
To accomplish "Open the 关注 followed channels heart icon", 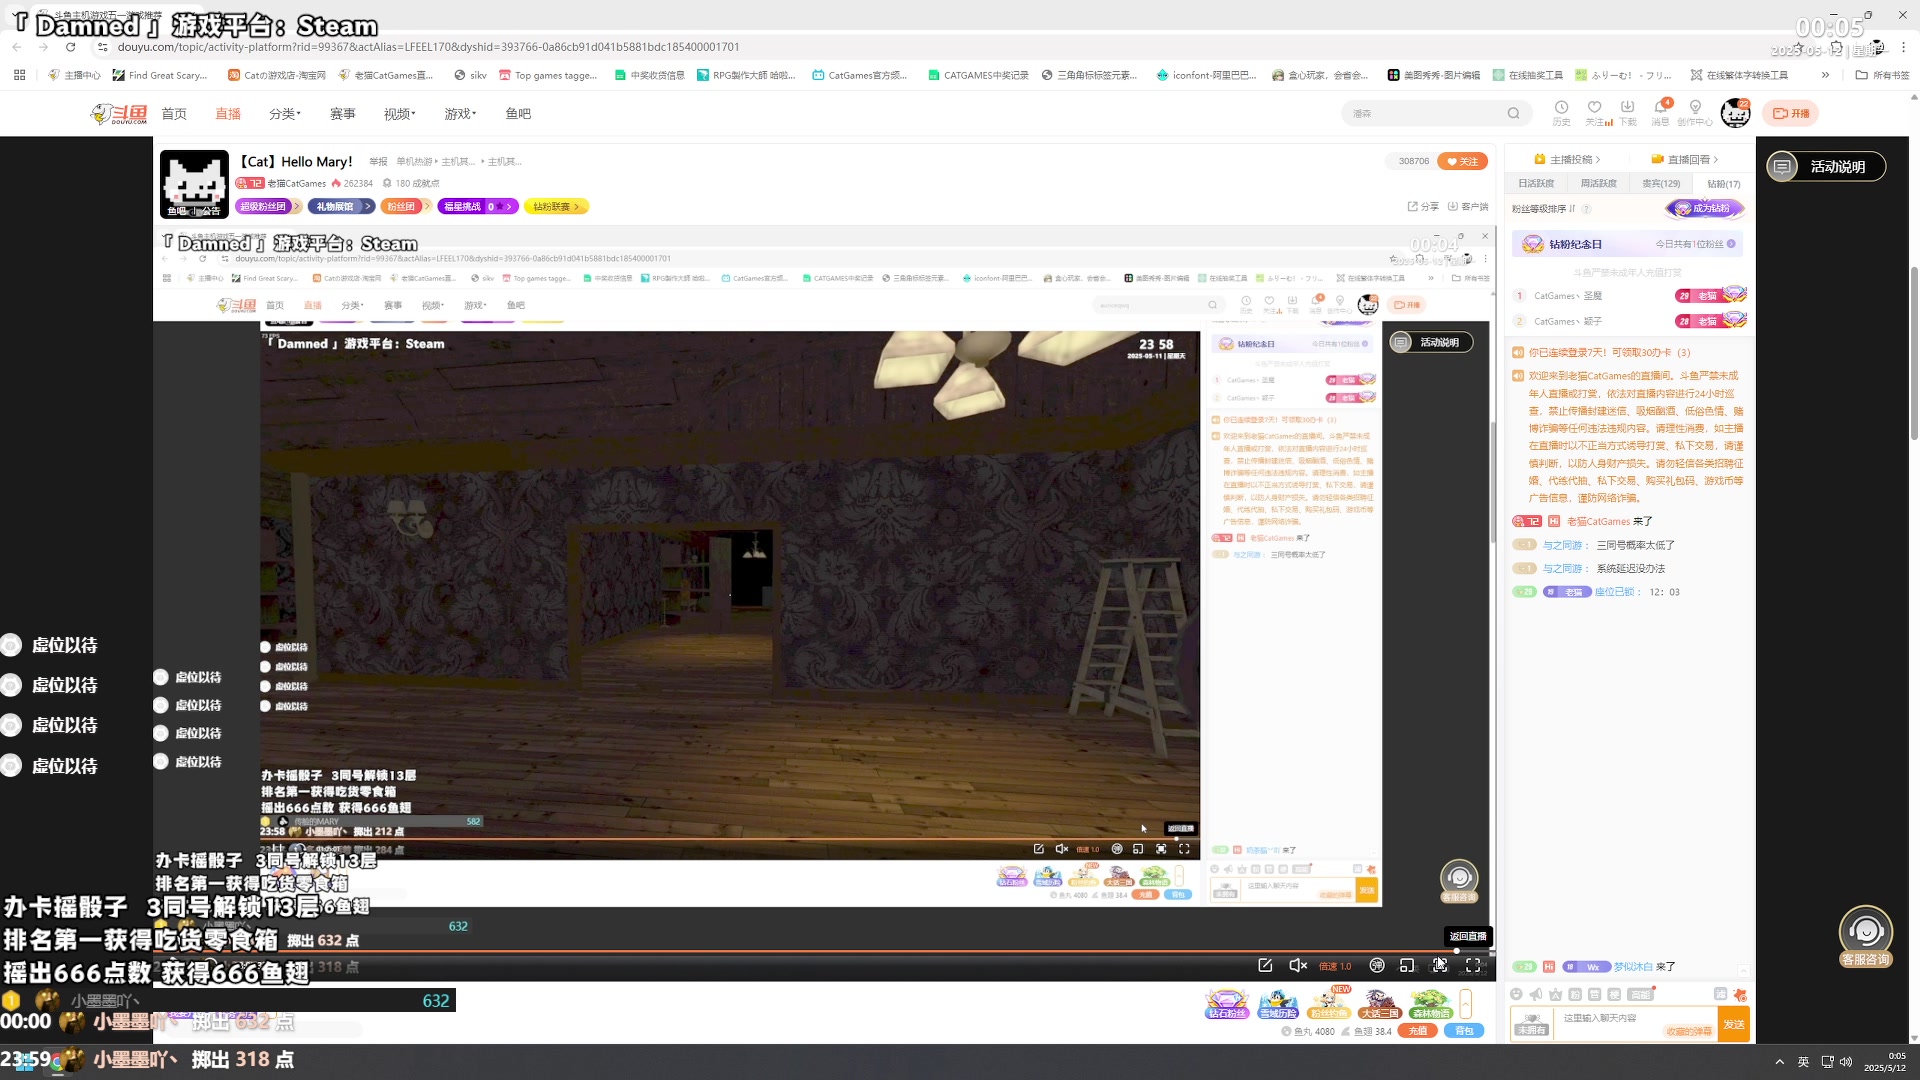I will [1595, 108].
